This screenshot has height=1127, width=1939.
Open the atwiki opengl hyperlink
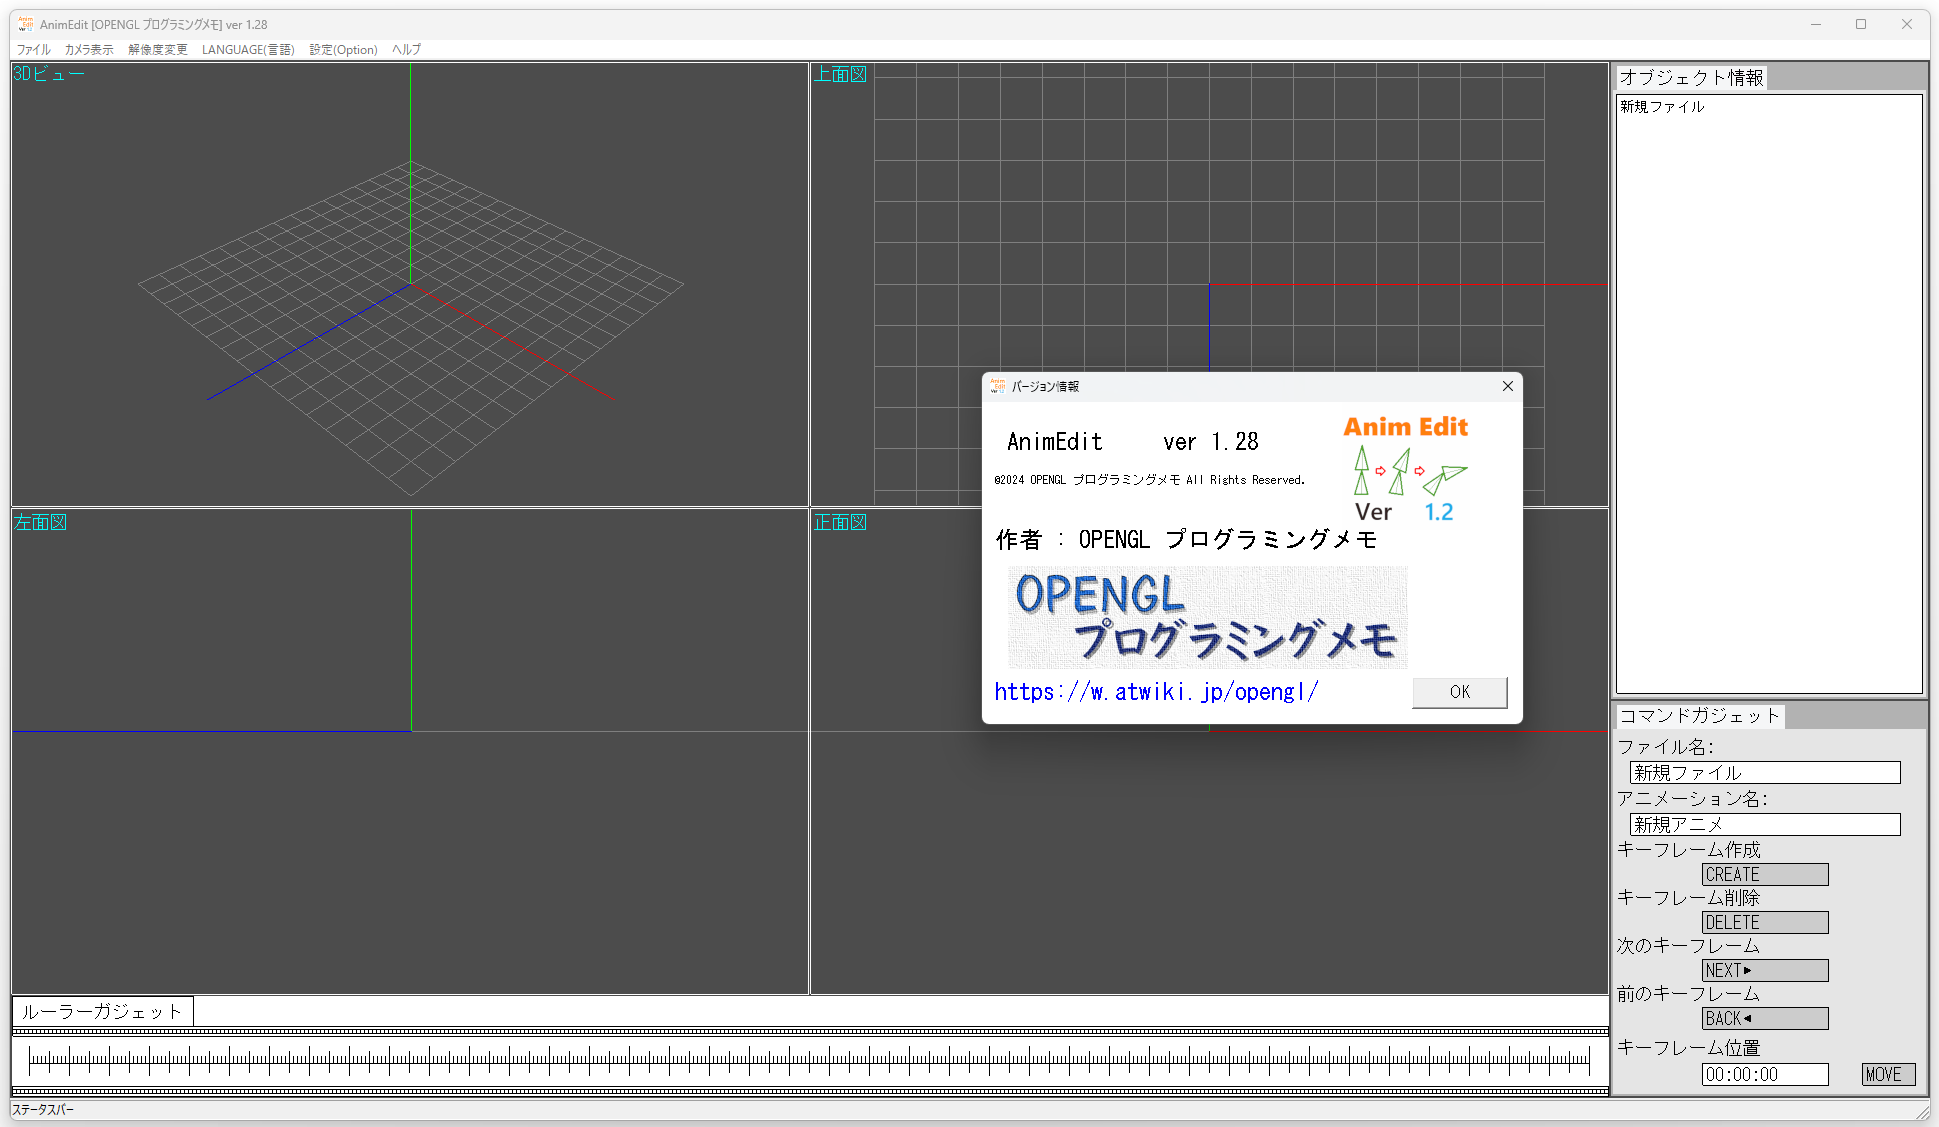(1156, 692)
